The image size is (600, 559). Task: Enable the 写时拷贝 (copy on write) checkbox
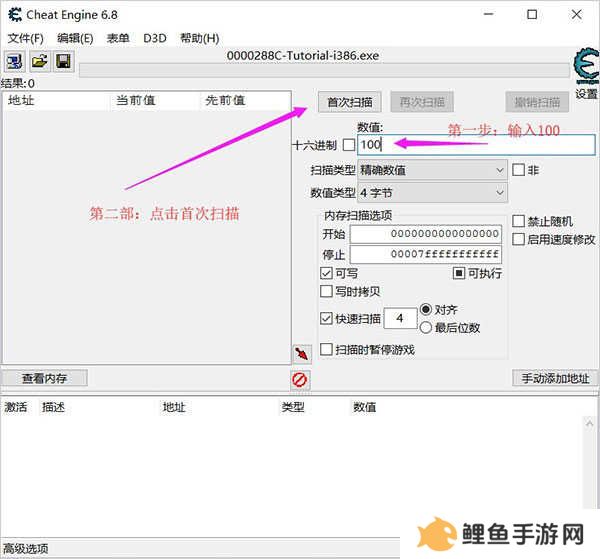[x=326, y=291]
